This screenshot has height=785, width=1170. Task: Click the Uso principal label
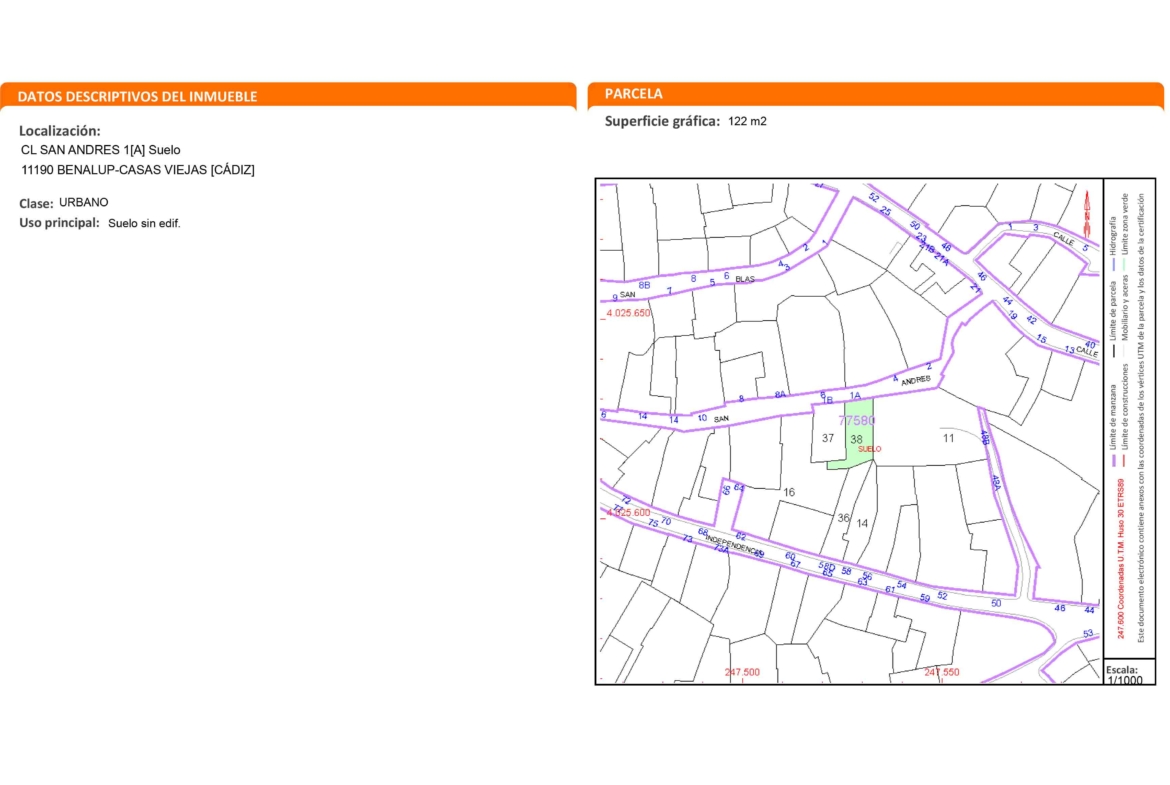59,222
